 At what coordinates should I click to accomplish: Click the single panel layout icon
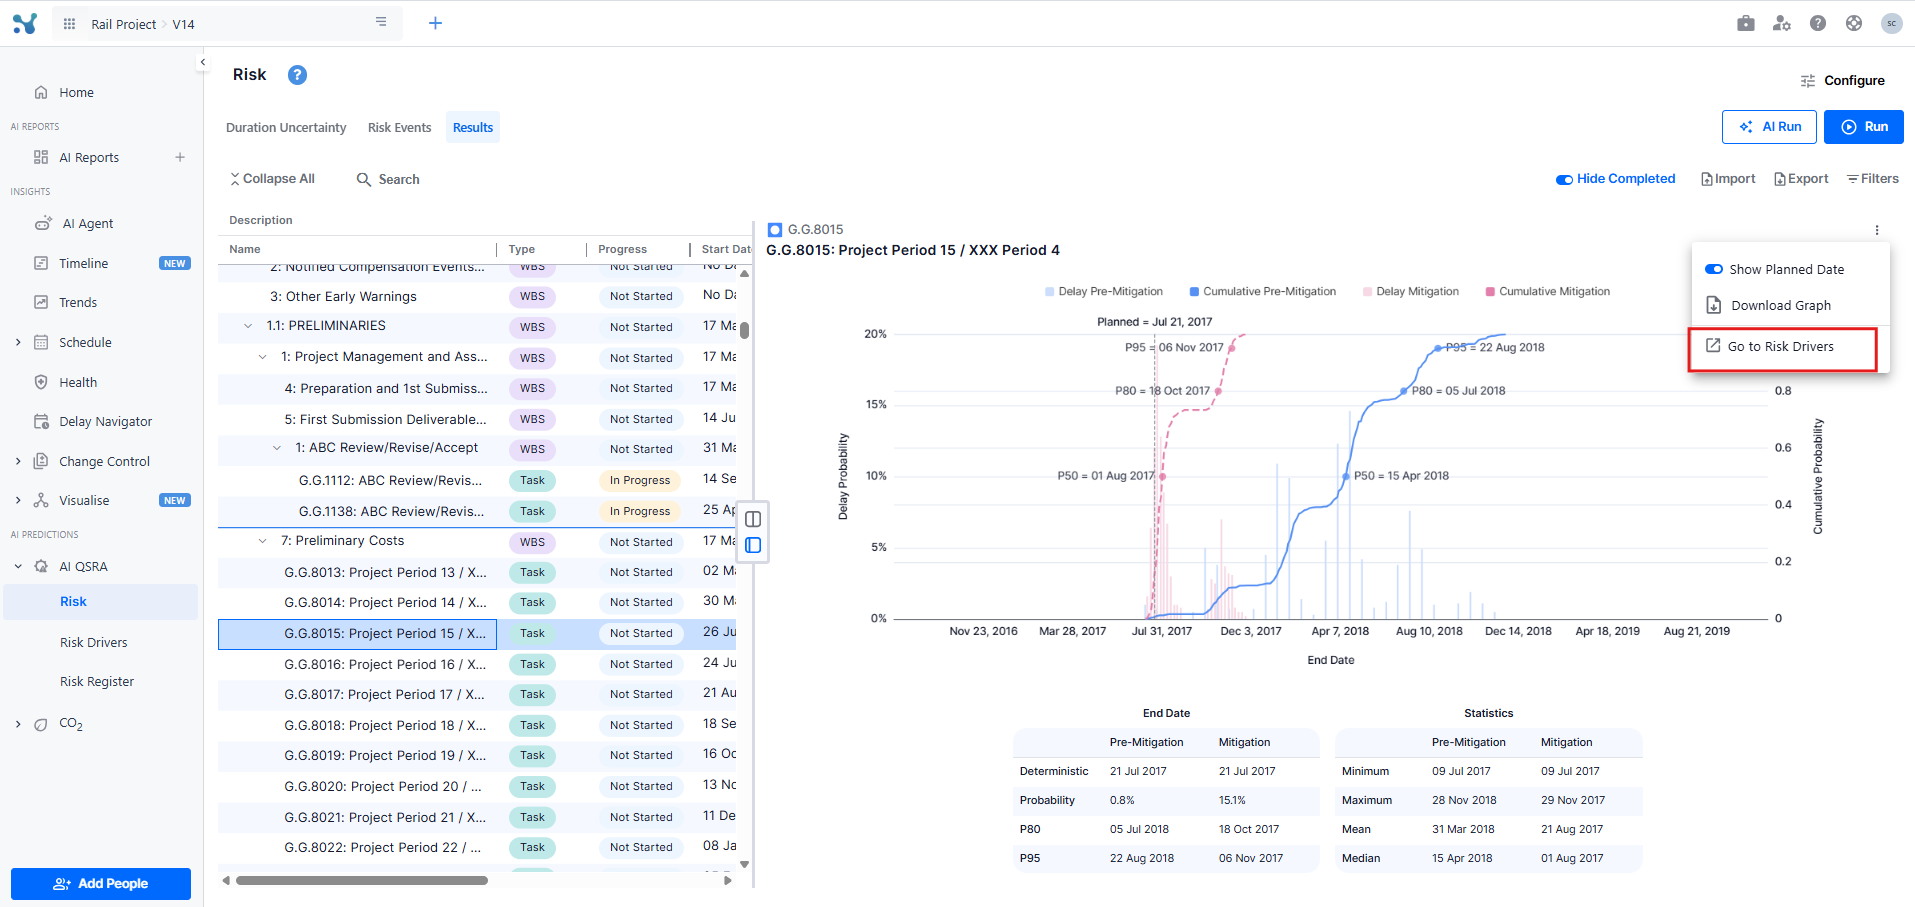(x=753, y=545)
